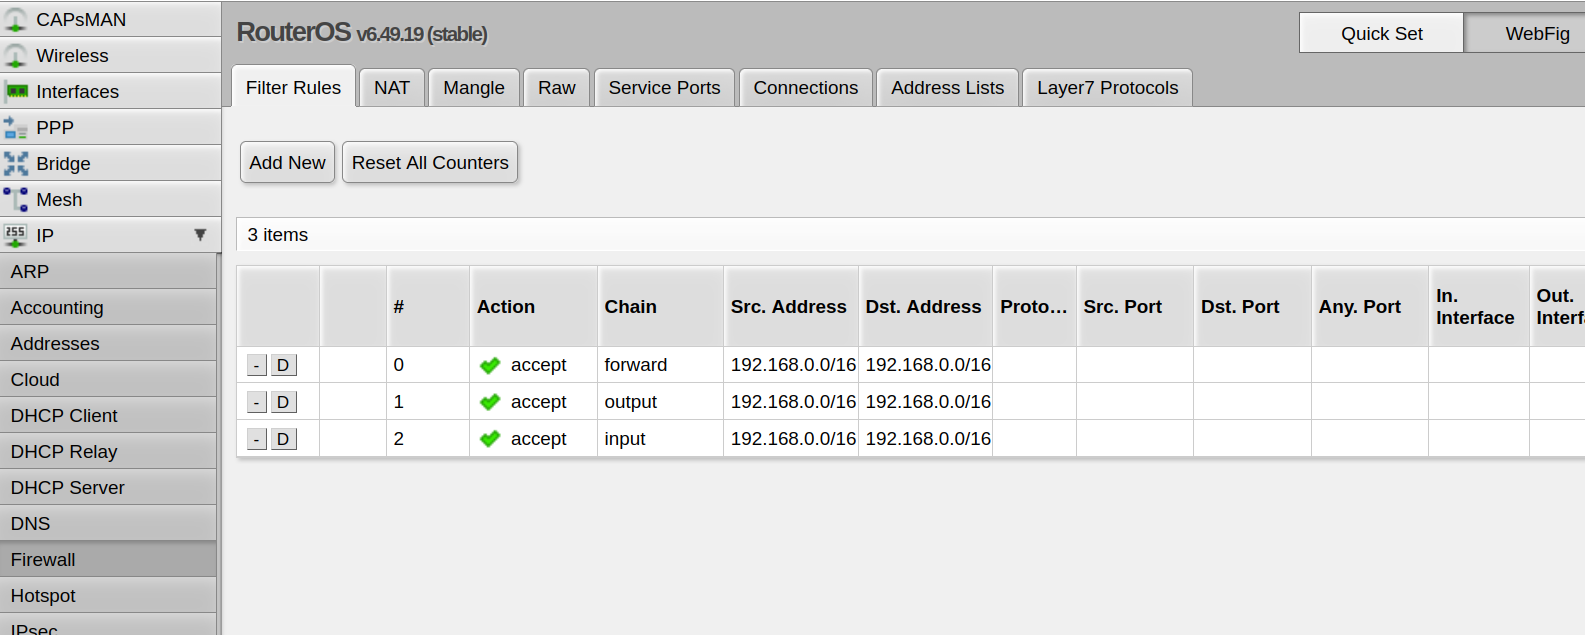Open the Quick Set page
Image resolution: width=1585 pixels, height=635 pixels.
(1381, 33)
